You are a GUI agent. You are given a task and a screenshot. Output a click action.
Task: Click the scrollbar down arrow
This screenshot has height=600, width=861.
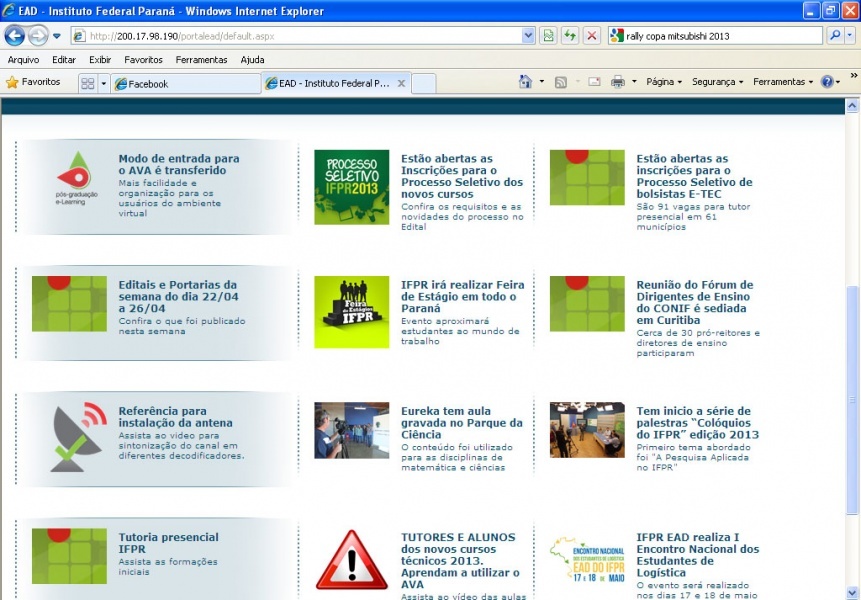click(x=852, y=592)
